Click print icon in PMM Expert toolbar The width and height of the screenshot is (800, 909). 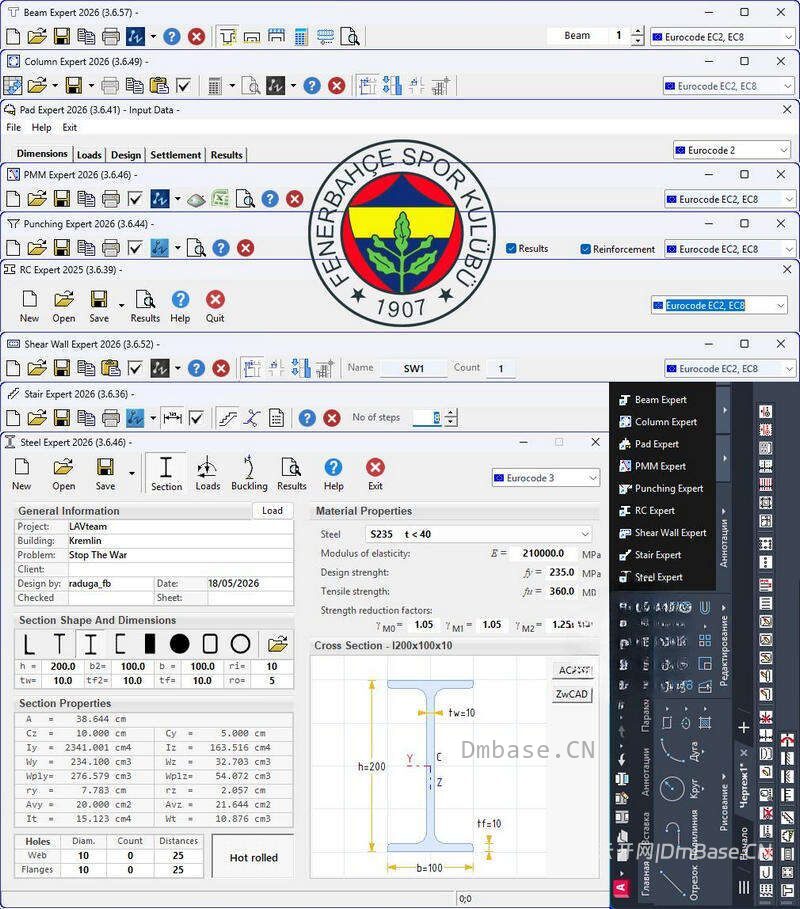(x=110, y=199)
